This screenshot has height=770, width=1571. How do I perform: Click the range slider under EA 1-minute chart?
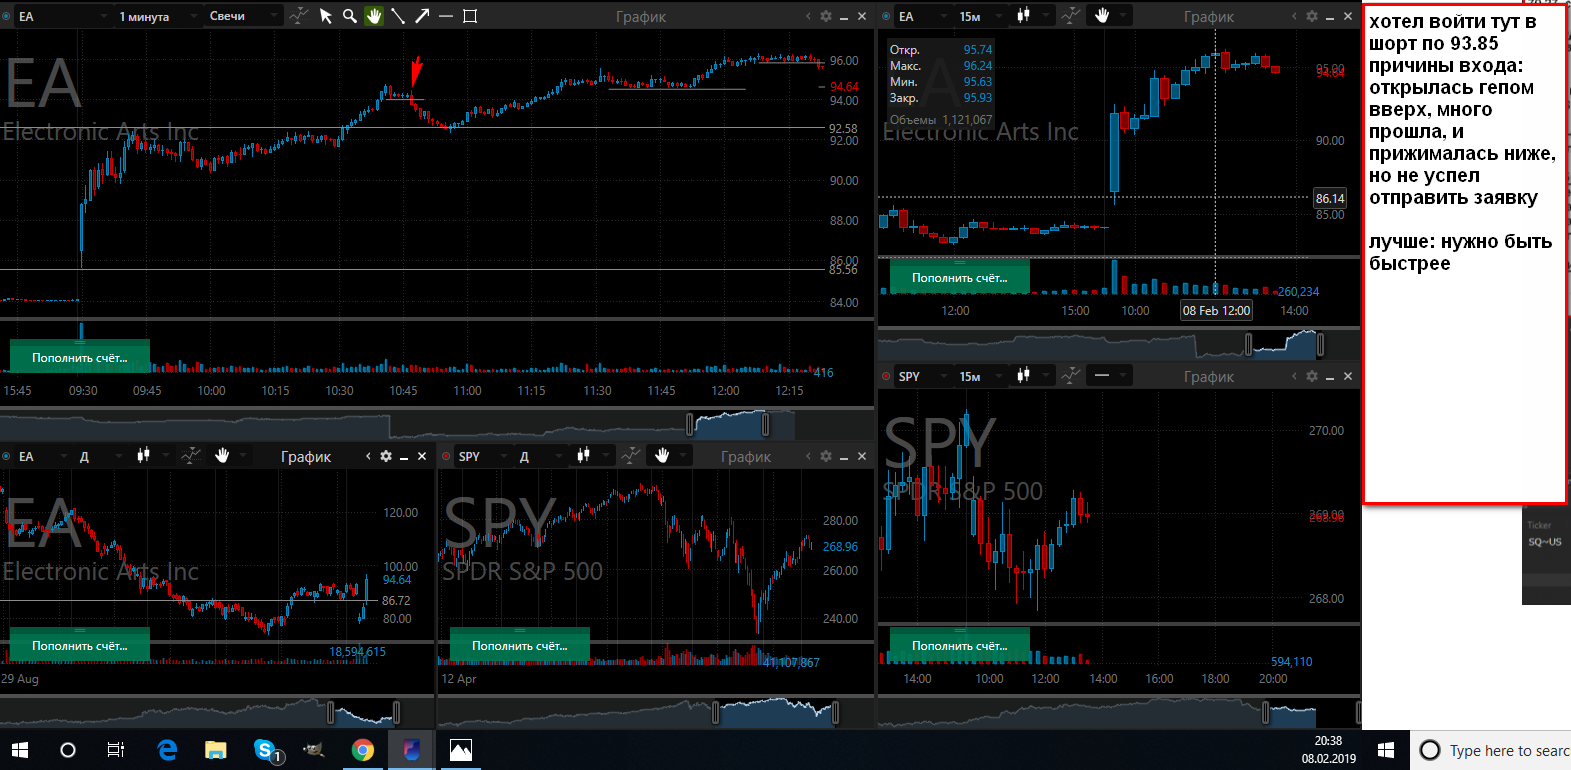click(x=728, y=425)
